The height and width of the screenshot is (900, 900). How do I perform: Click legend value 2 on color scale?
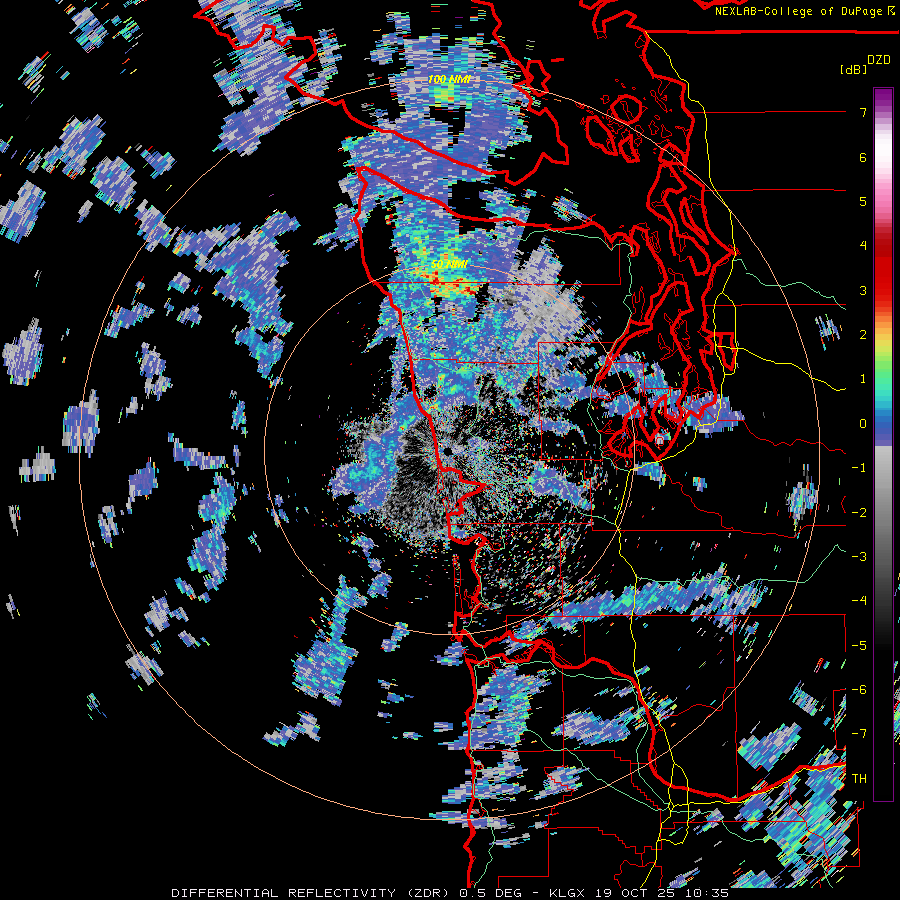point(863,335)
